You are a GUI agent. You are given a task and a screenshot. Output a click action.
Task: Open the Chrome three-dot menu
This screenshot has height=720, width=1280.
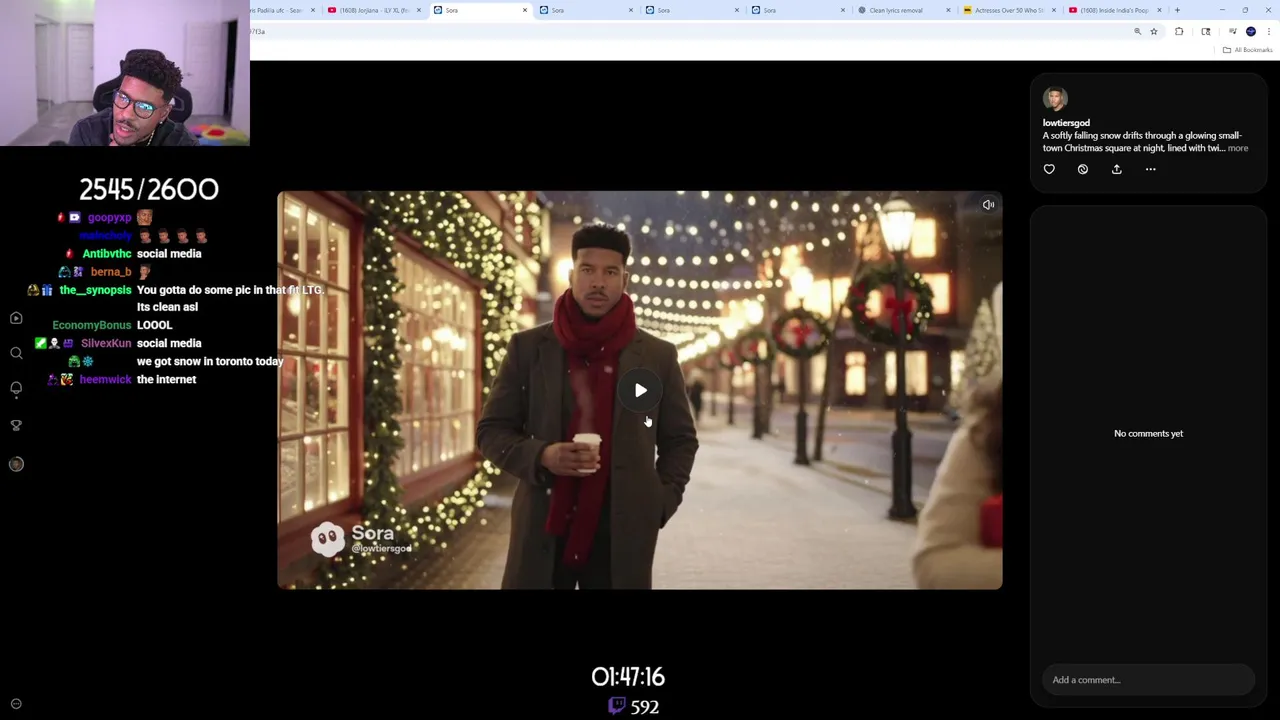pyautogui.click(x=1268, y=32)
